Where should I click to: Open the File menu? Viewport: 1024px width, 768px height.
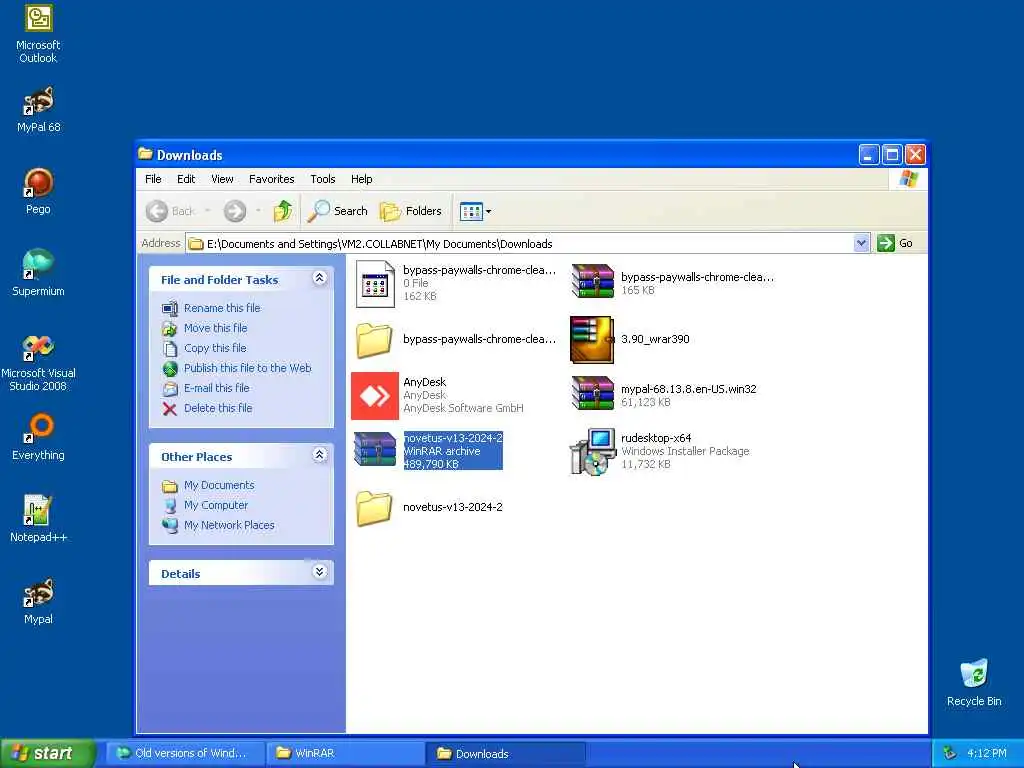tap(153, 179)
